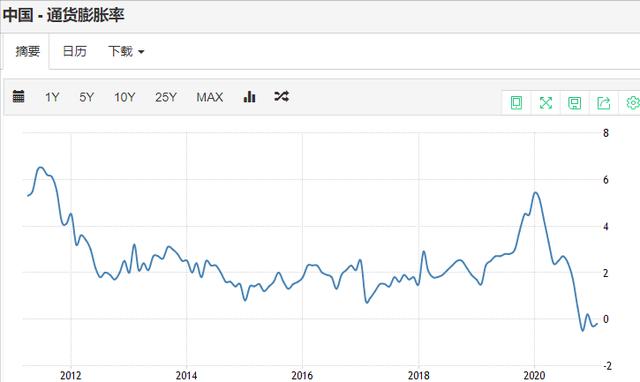Click the green tablet view icon

516,102
